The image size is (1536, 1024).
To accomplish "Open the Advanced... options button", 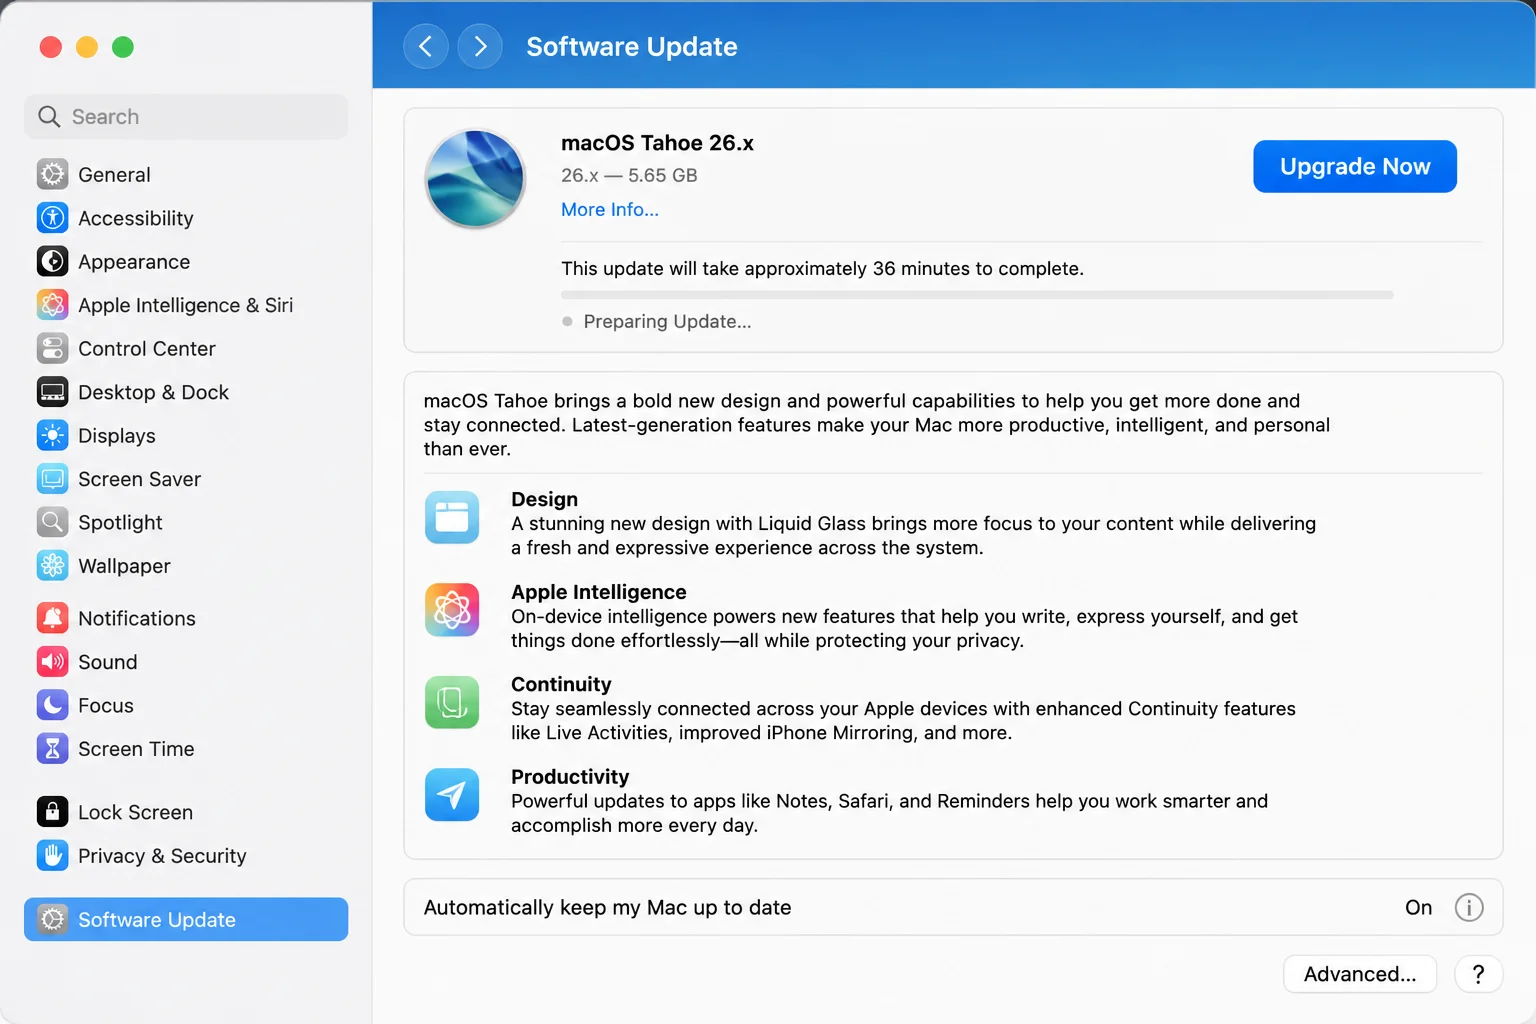I will (x=1360, y=974).
